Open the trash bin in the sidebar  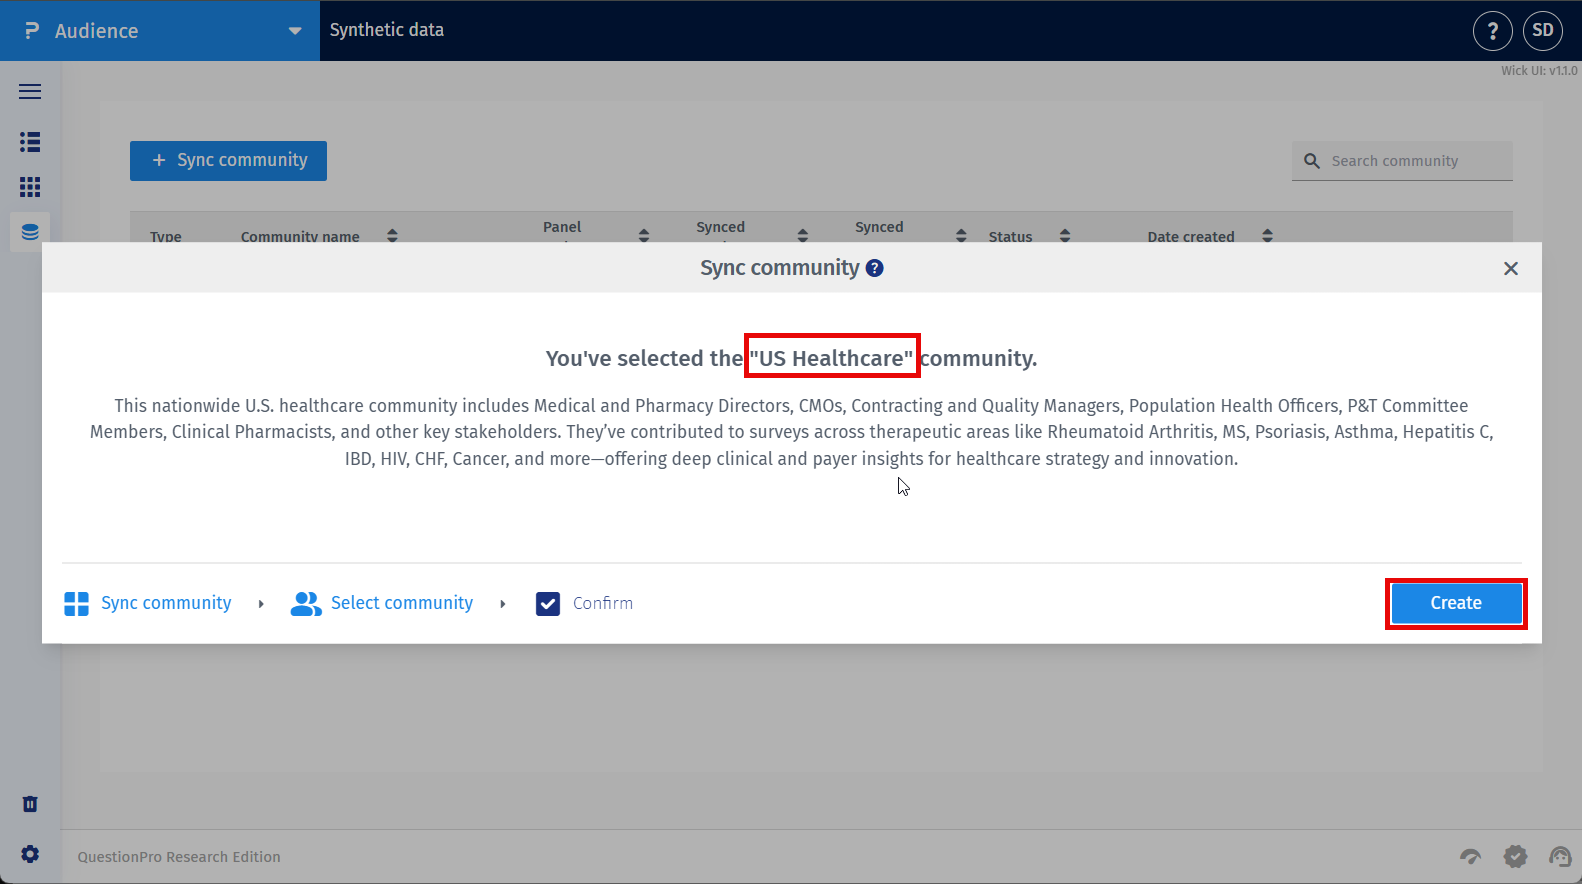[x=30, y=804]
